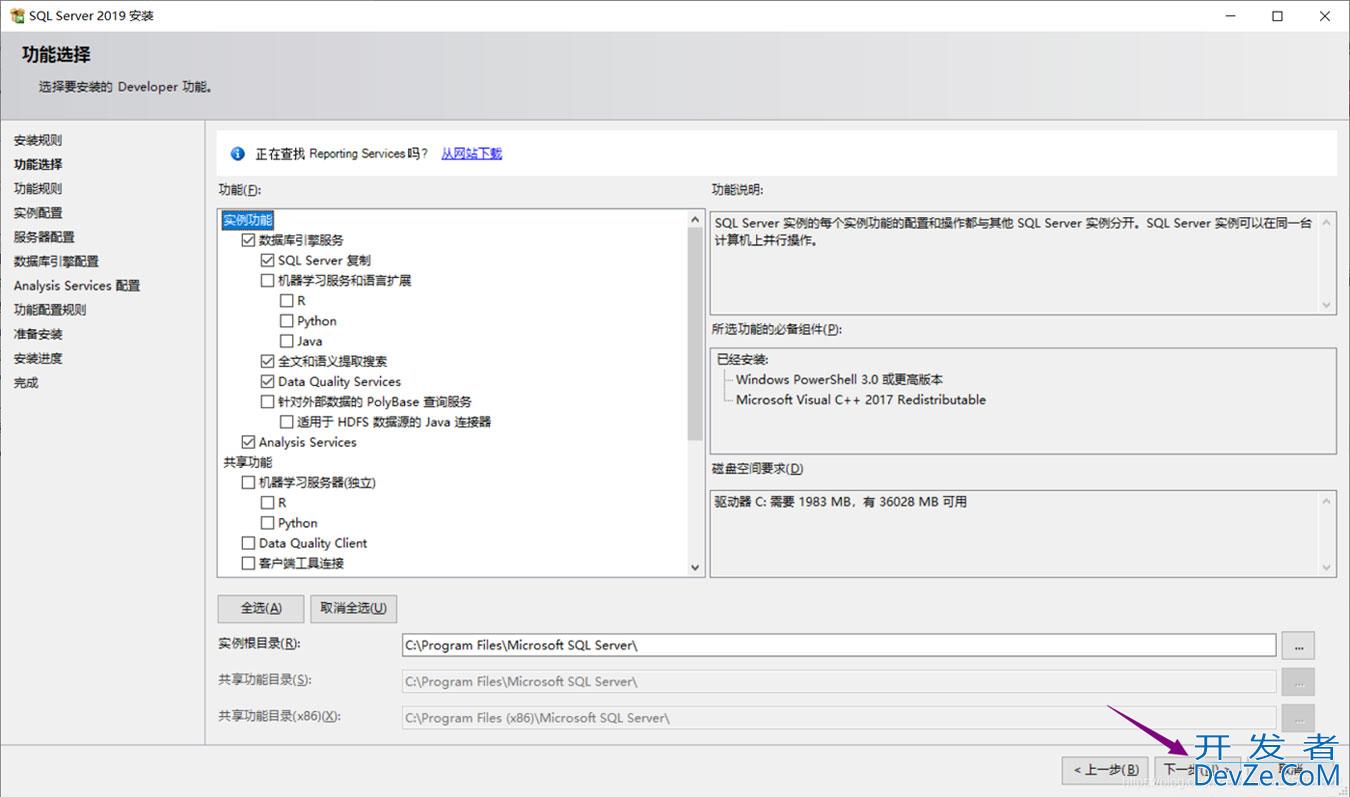Check Python under 机器学习服务器(独立)
This screenshot has height=797, width=1350.
tap(267, 523)
